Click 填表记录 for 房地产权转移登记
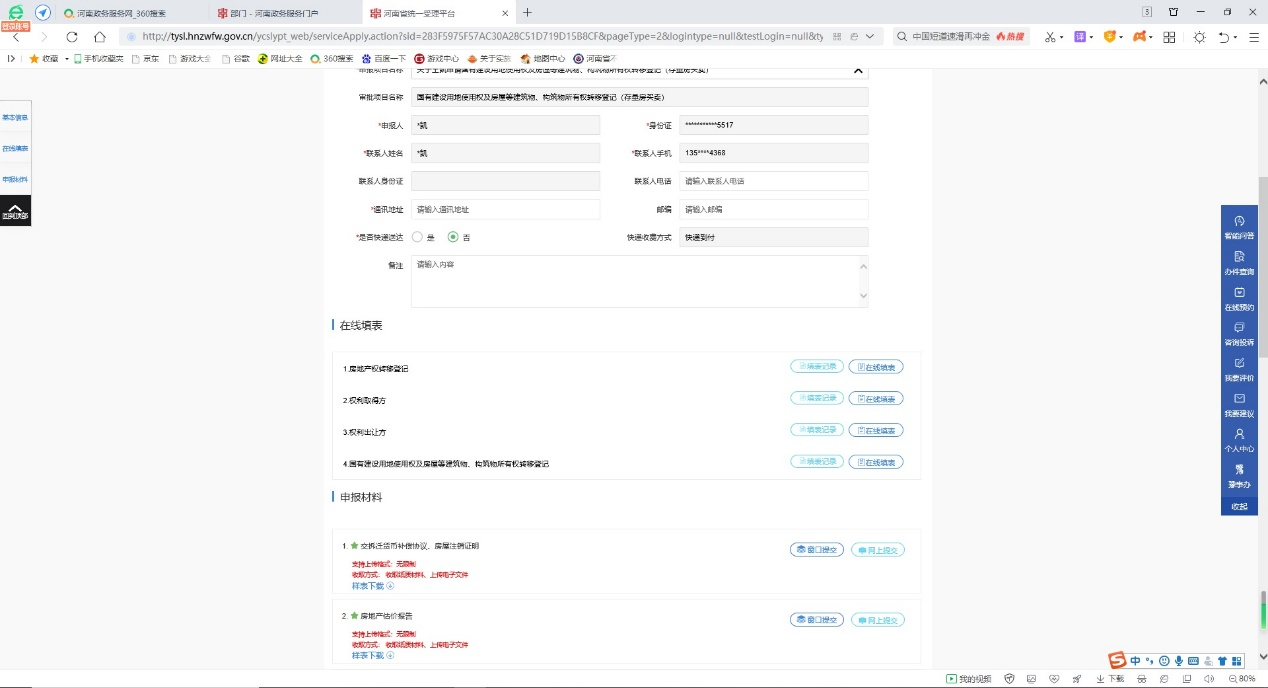 [817, 367]
